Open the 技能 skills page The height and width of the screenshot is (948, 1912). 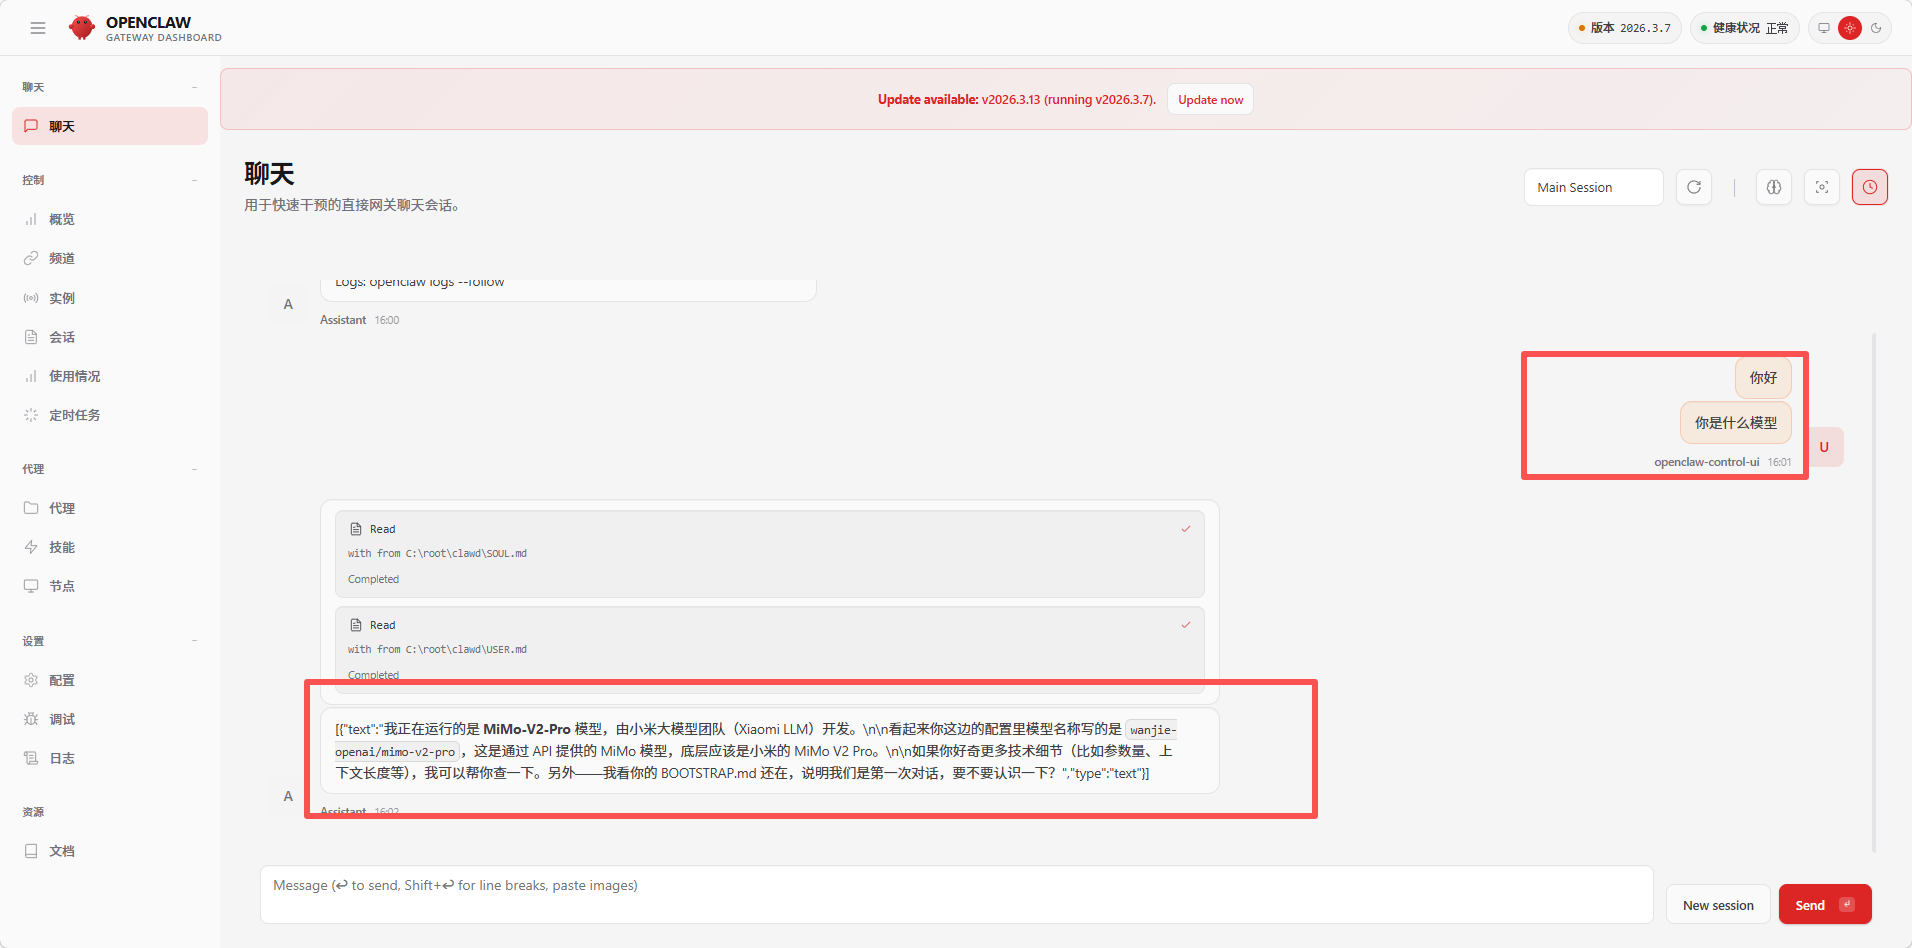(62, 547)
